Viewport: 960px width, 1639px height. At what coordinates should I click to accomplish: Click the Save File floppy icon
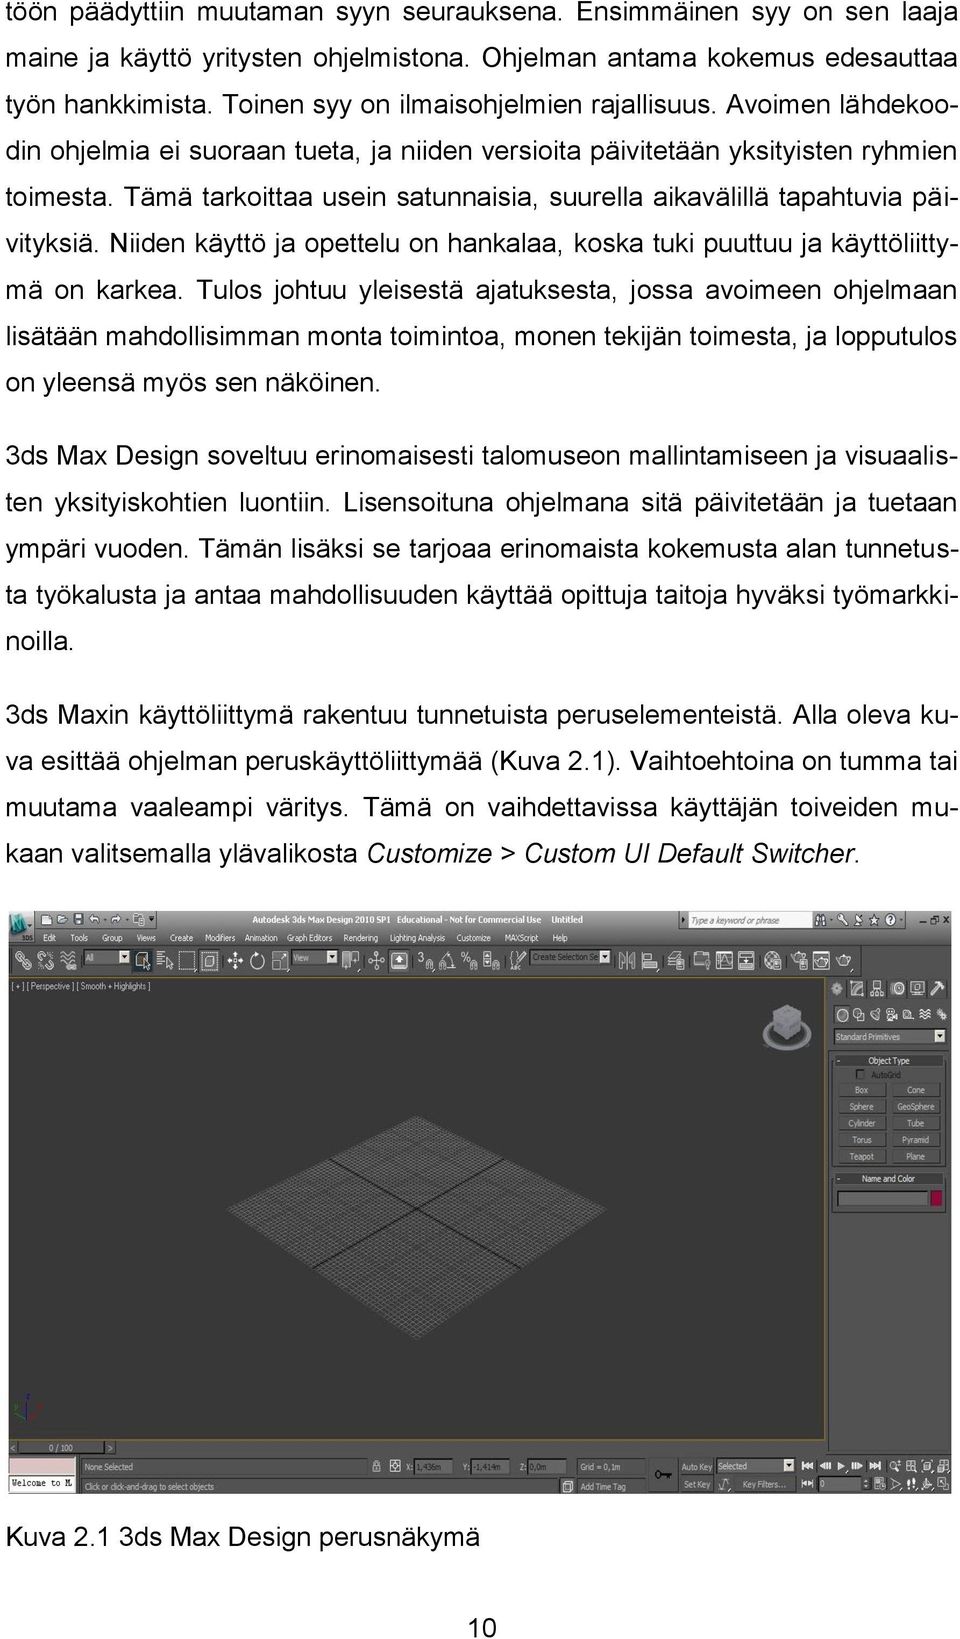coord(78,919)
